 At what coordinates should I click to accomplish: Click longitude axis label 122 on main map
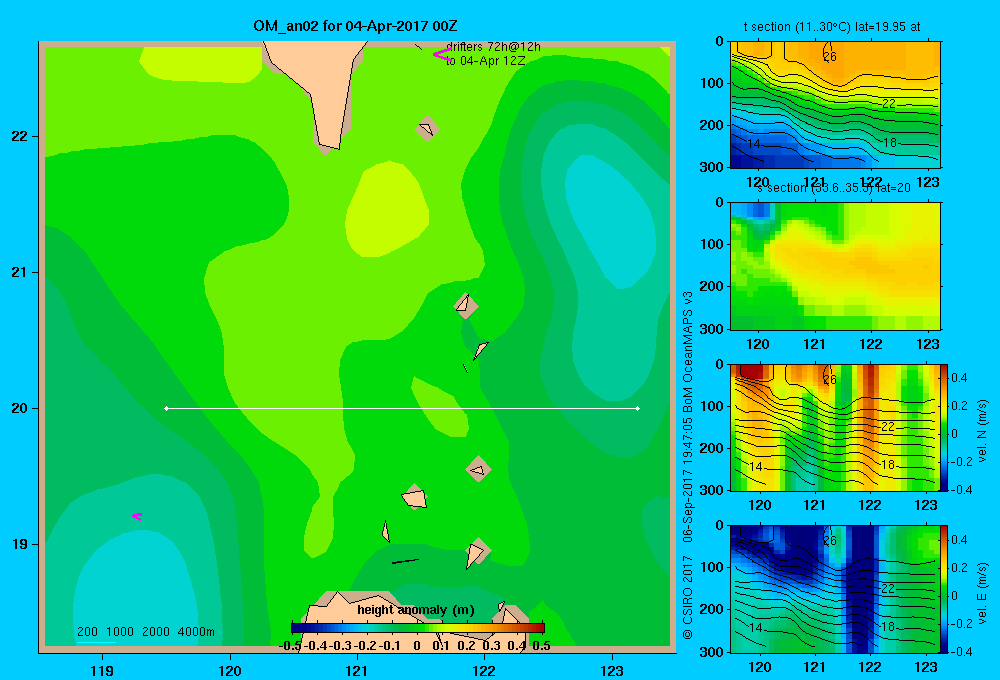pos(484,670)
